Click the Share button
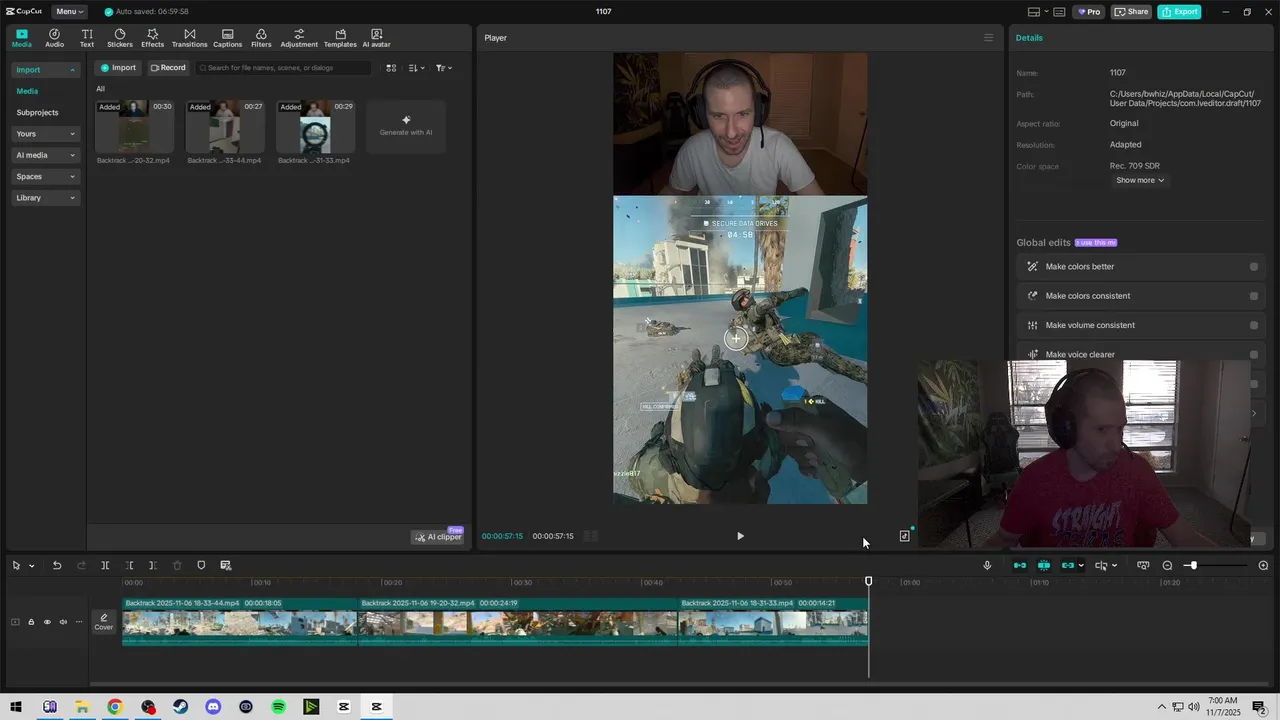Image resolution: width=1280 pixels, height=720 pixels. coord(1131,12)
